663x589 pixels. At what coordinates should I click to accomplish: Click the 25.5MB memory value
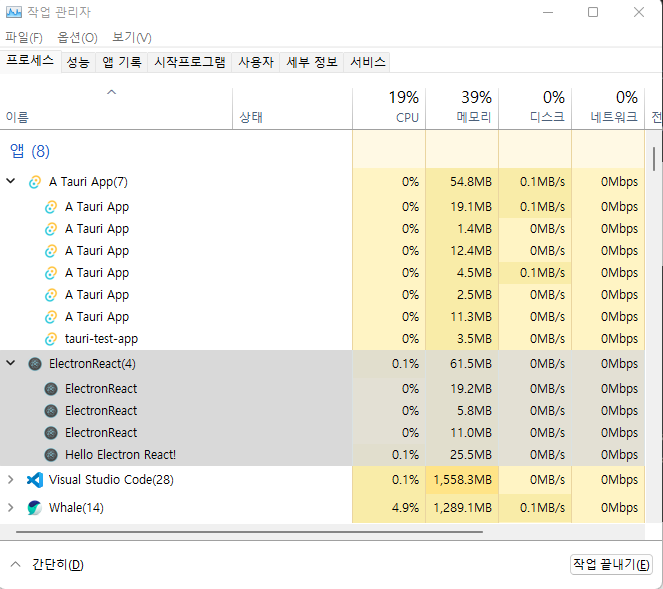[x=471, y=455]
